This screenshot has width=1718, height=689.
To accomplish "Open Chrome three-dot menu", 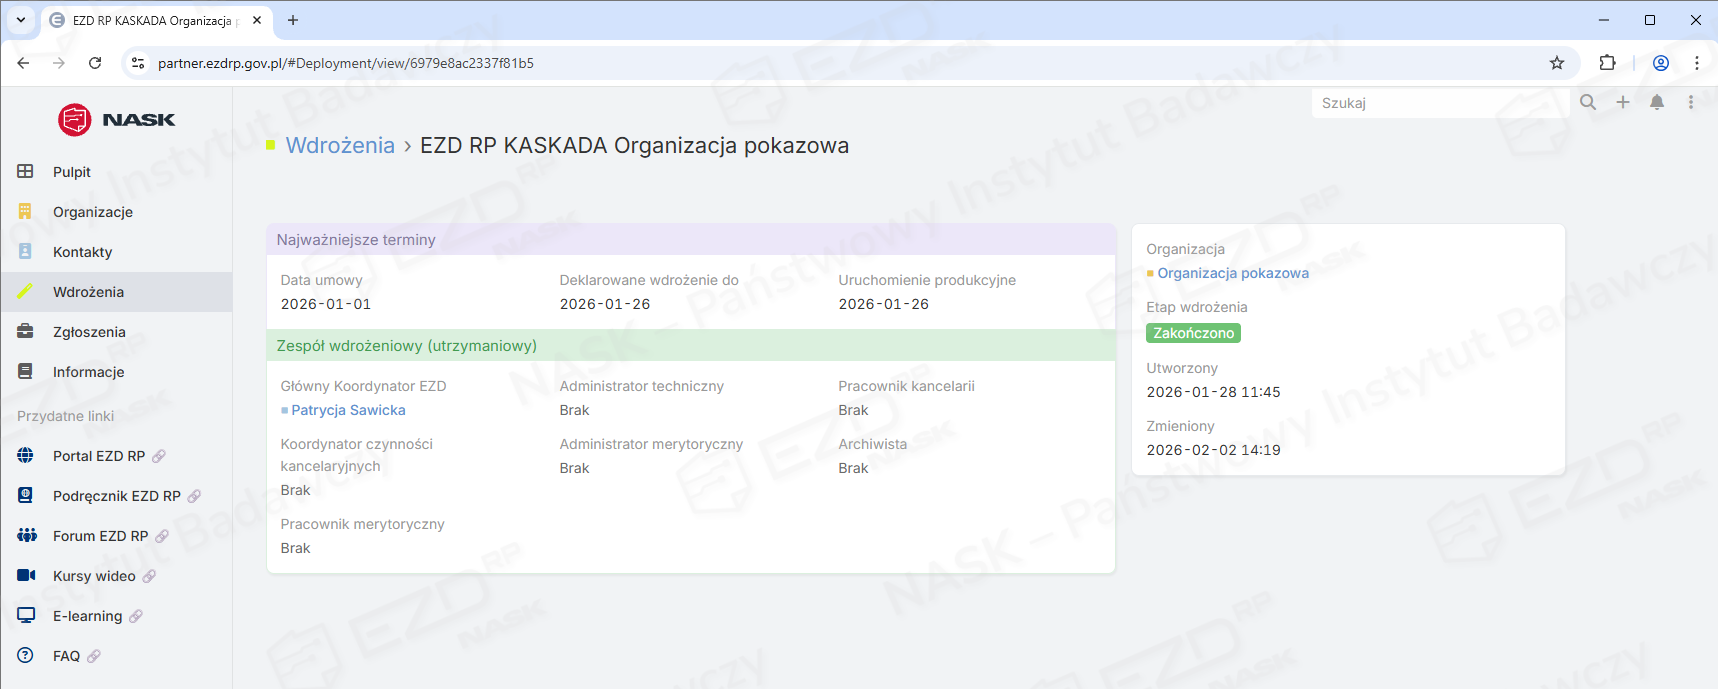I will pyautogui.click(x=1697, y=63).
